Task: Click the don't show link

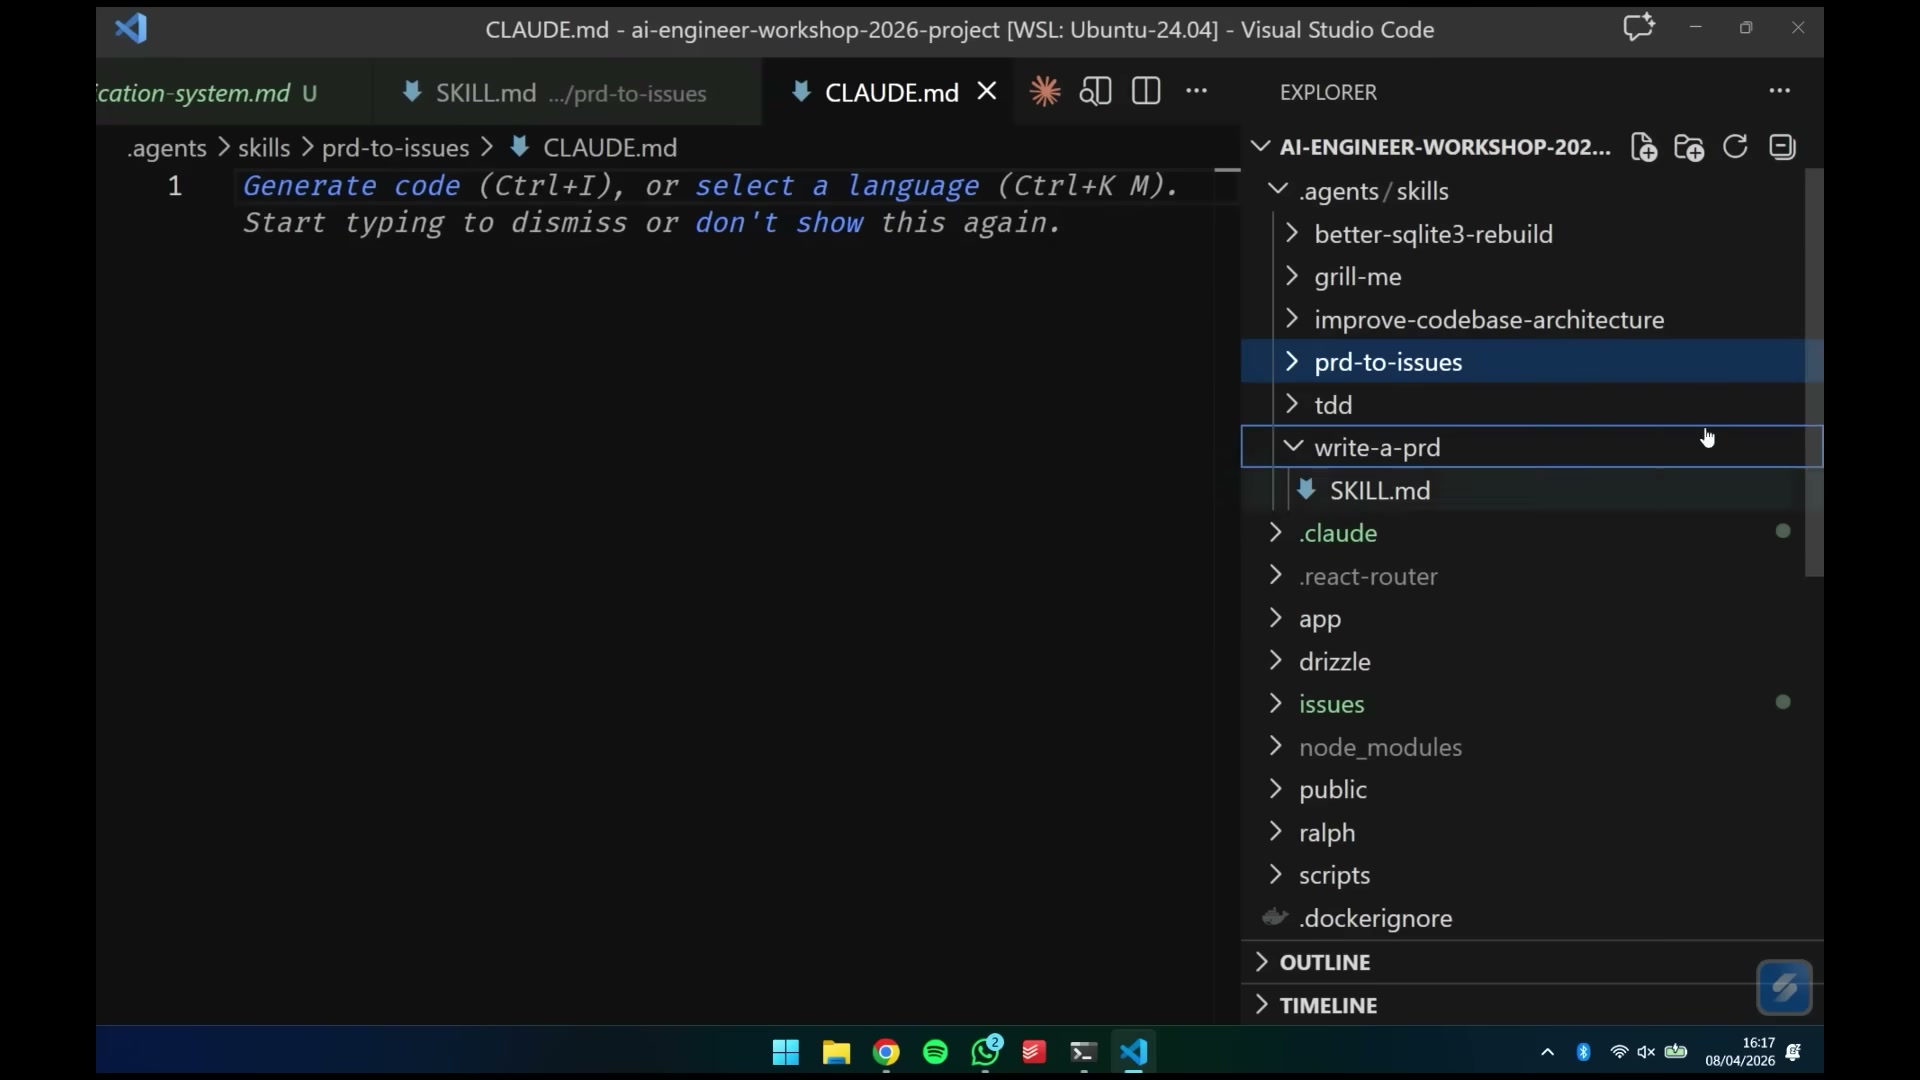Action: (779, 223)
